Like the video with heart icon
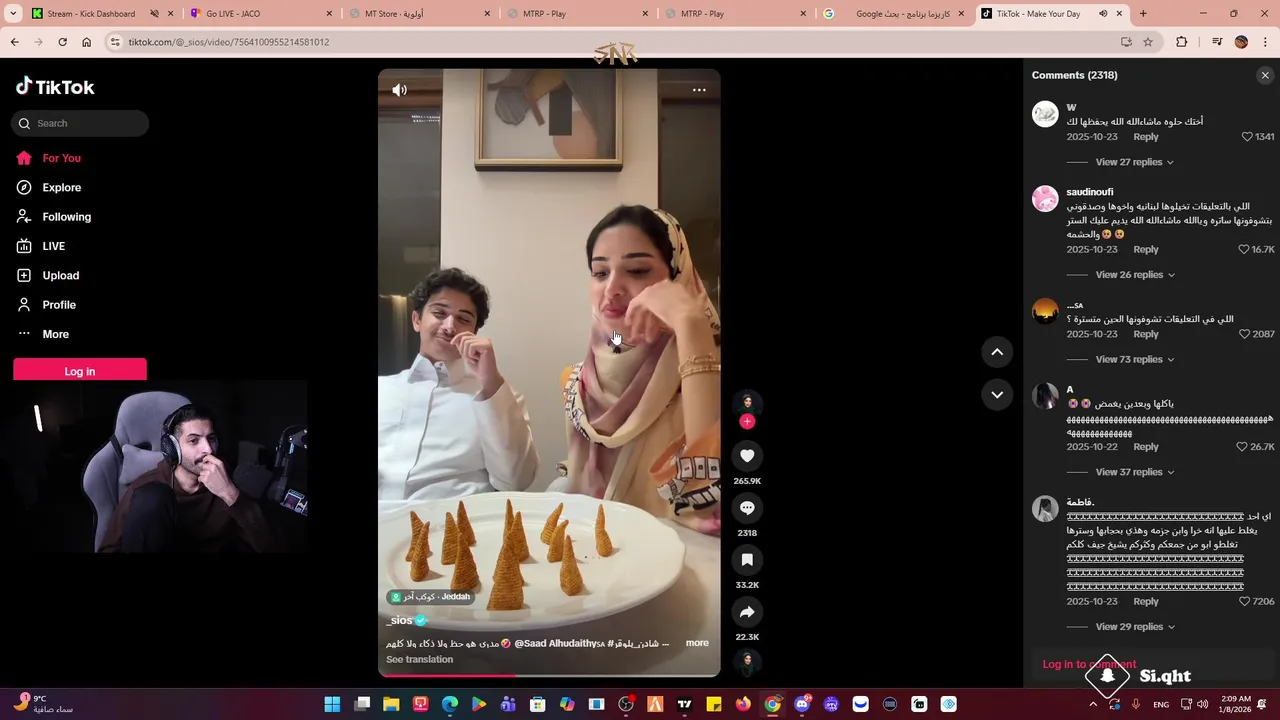The width and height of the screenshot is (1280, 720). point(747,456)
